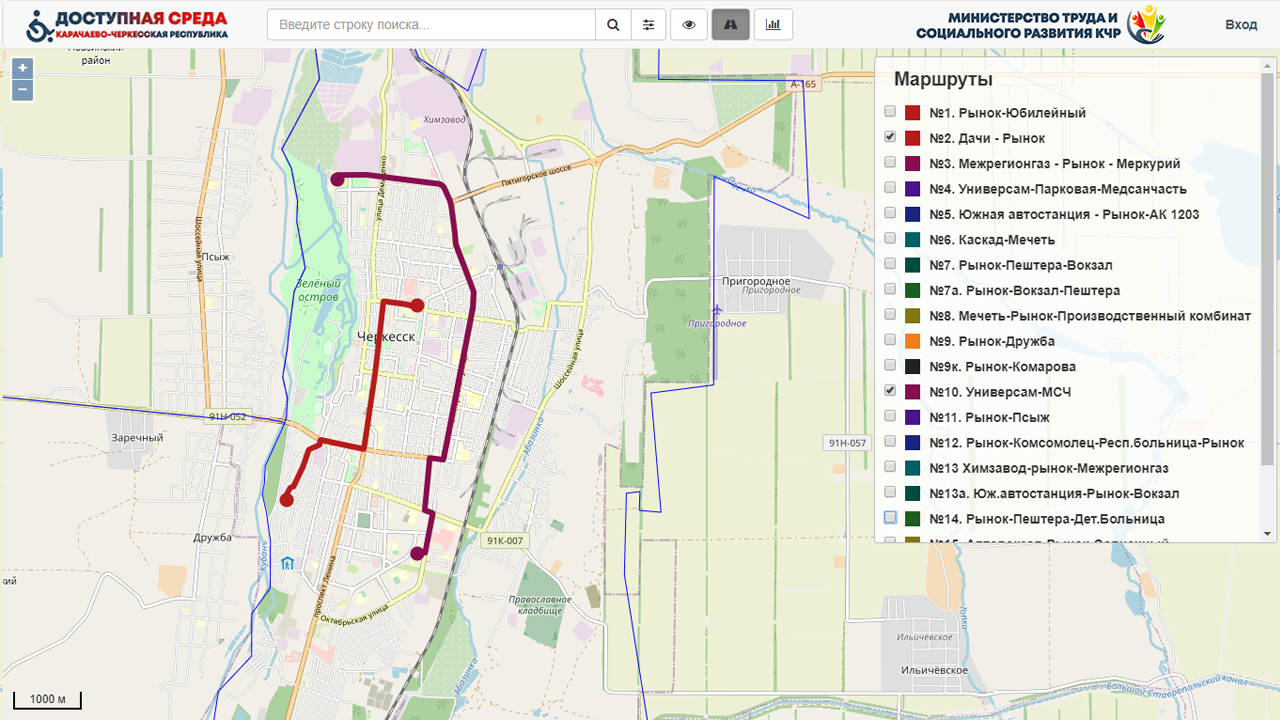Click label №5. Южная автостанция - Рынок-АК 1203
1280x720 pixels.
(1064, 214)
